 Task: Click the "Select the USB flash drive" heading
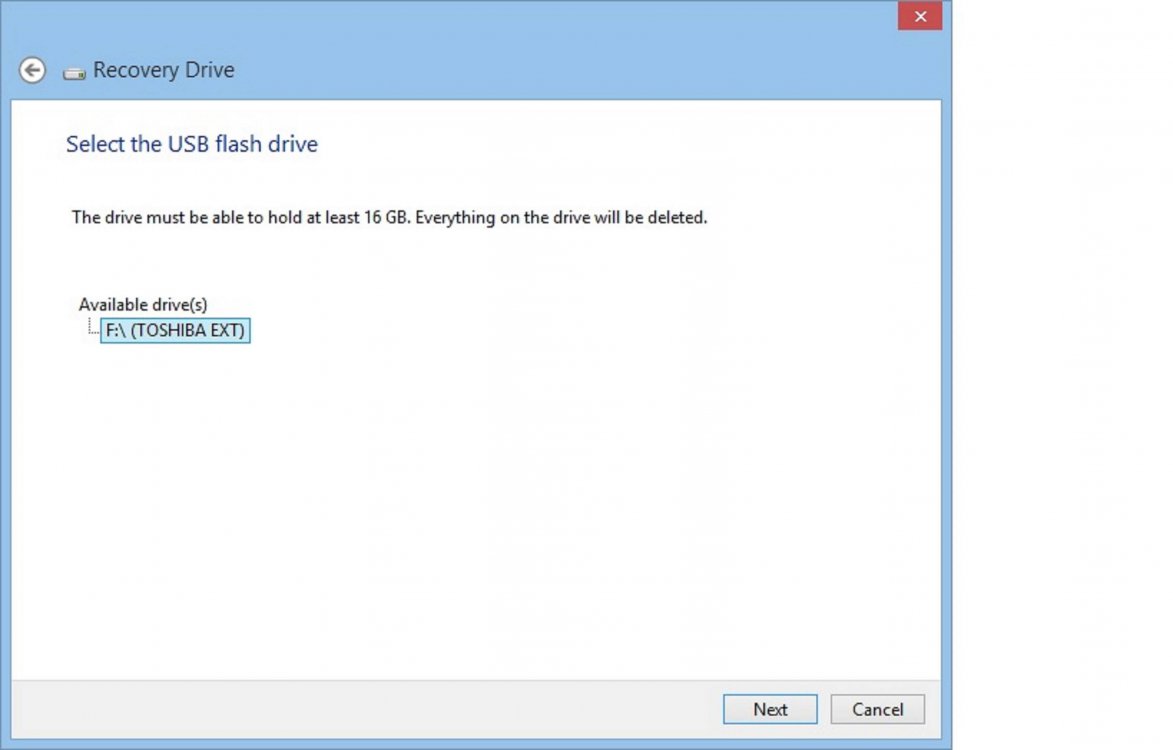192,144
